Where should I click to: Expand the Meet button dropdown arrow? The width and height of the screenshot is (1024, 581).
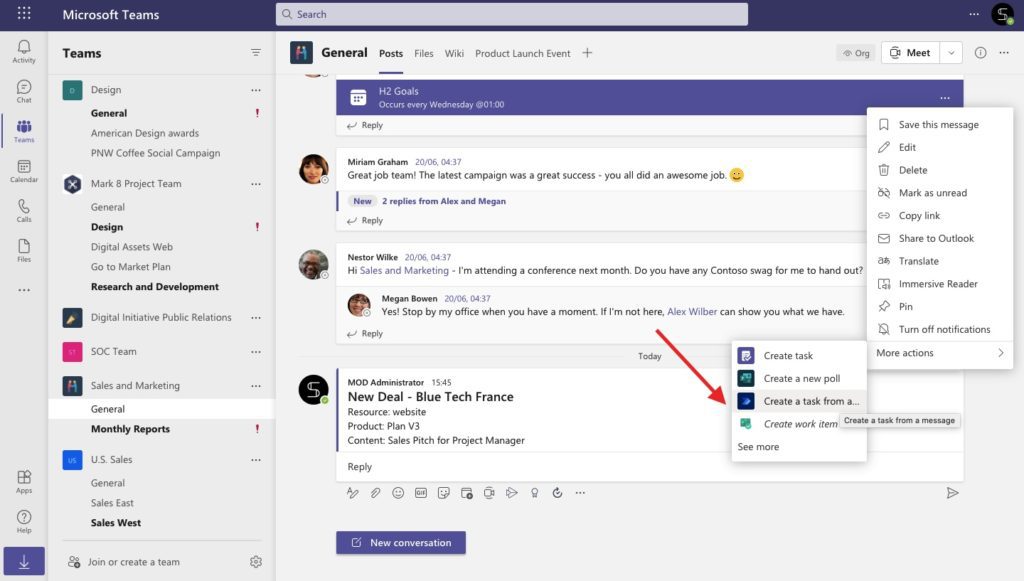(952, 53)
